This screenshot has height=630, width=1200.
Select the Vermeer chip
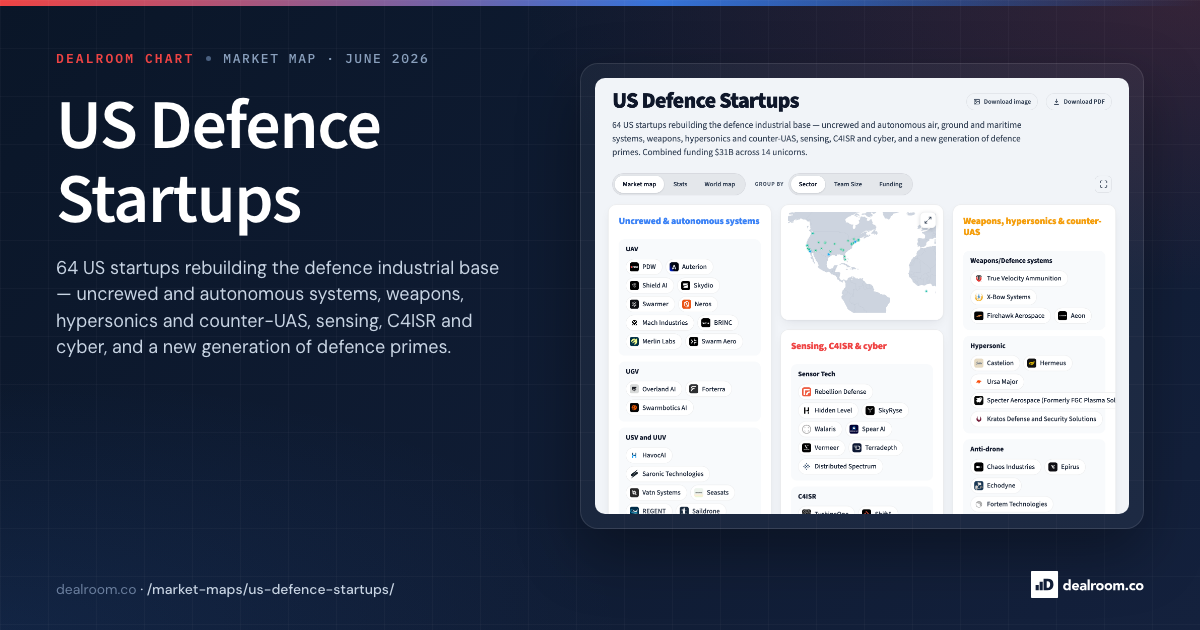(822, 448)
